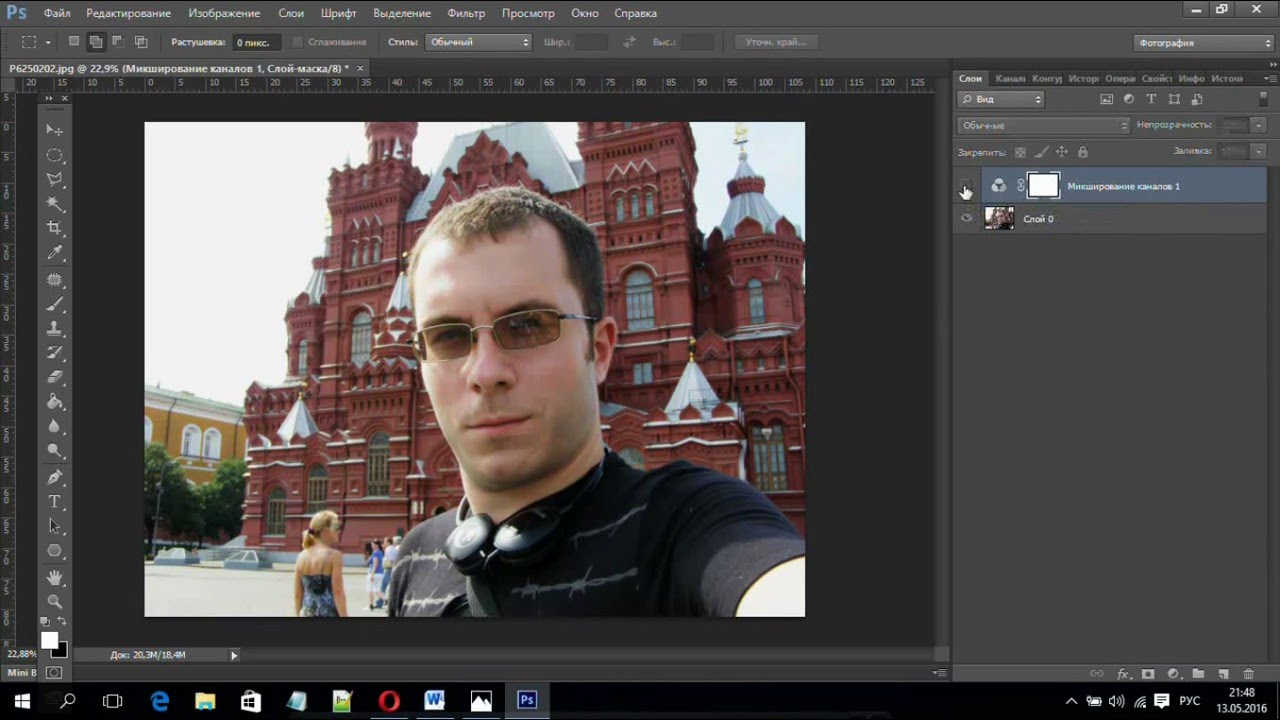Open the Стиль dropdown
1280x720 pixels.
478,42
